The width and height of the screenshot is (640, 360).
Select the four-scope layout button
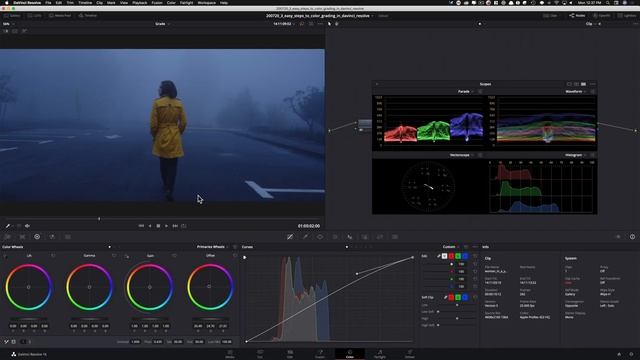point(583,84)
